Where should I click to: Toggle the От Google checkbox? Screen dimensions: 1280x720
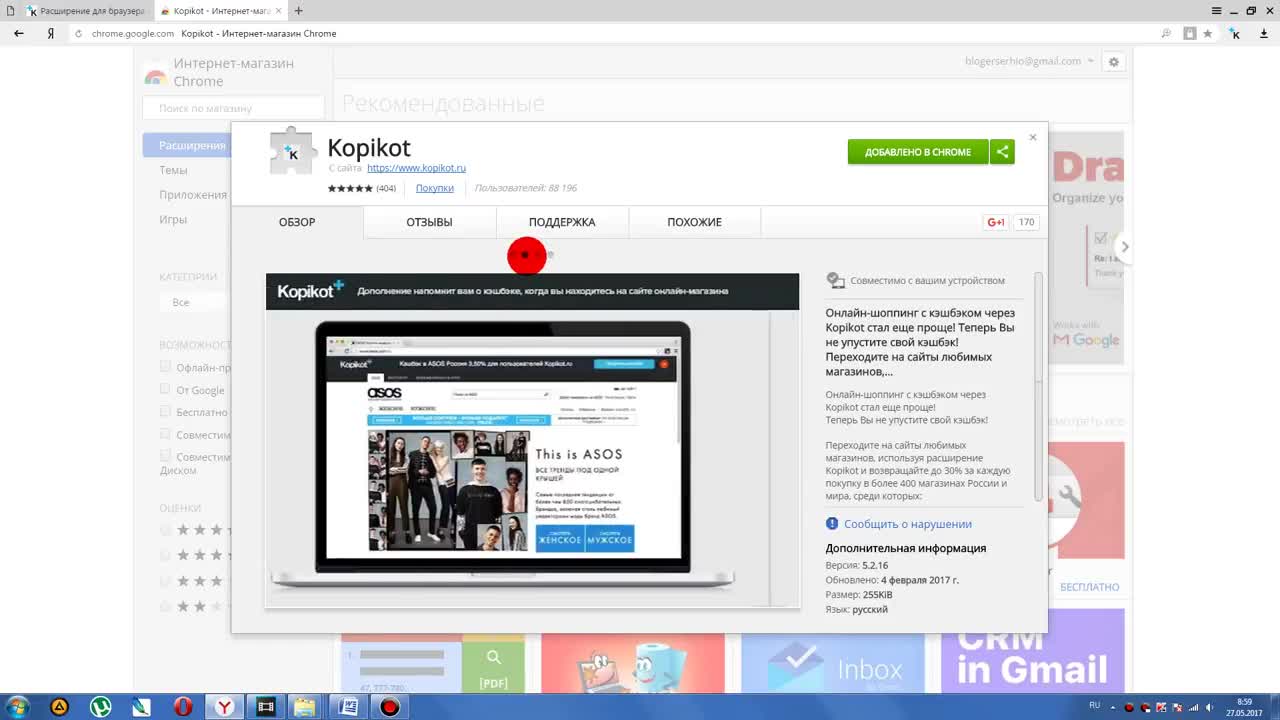click(166, 389)
